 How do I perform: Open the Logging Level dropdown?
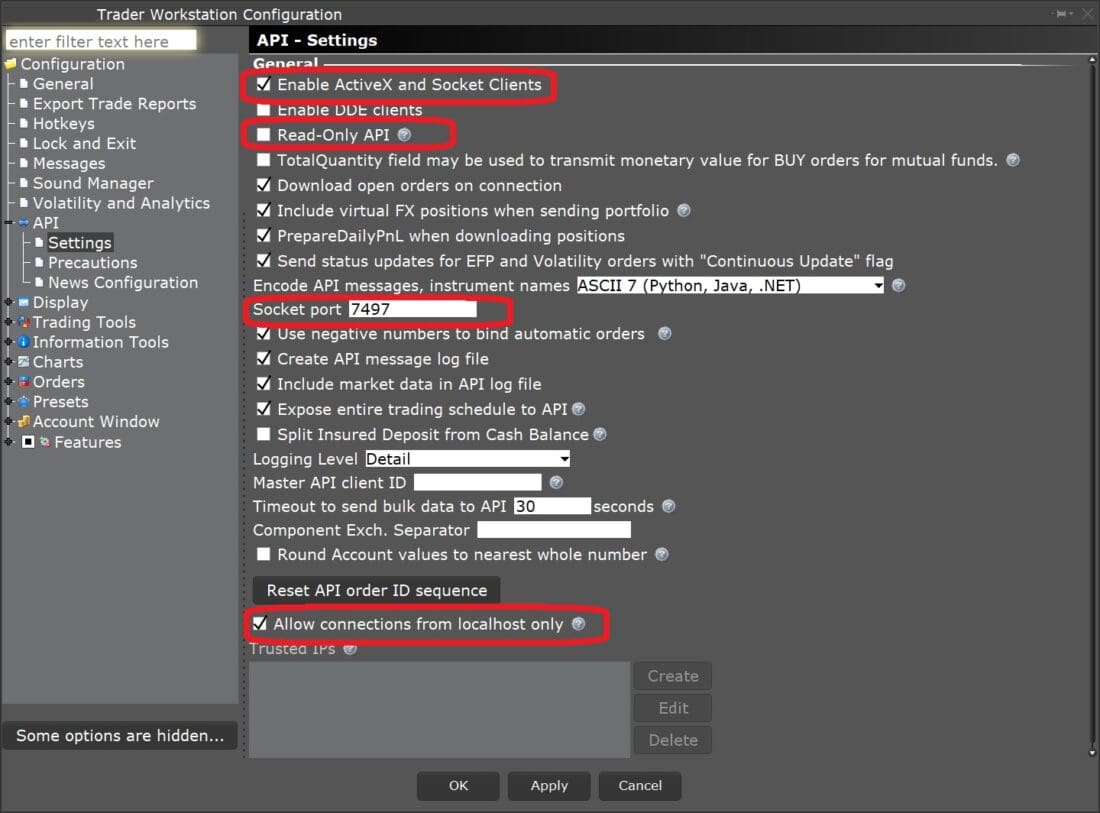pyautogui.click(x=561, y=458)
